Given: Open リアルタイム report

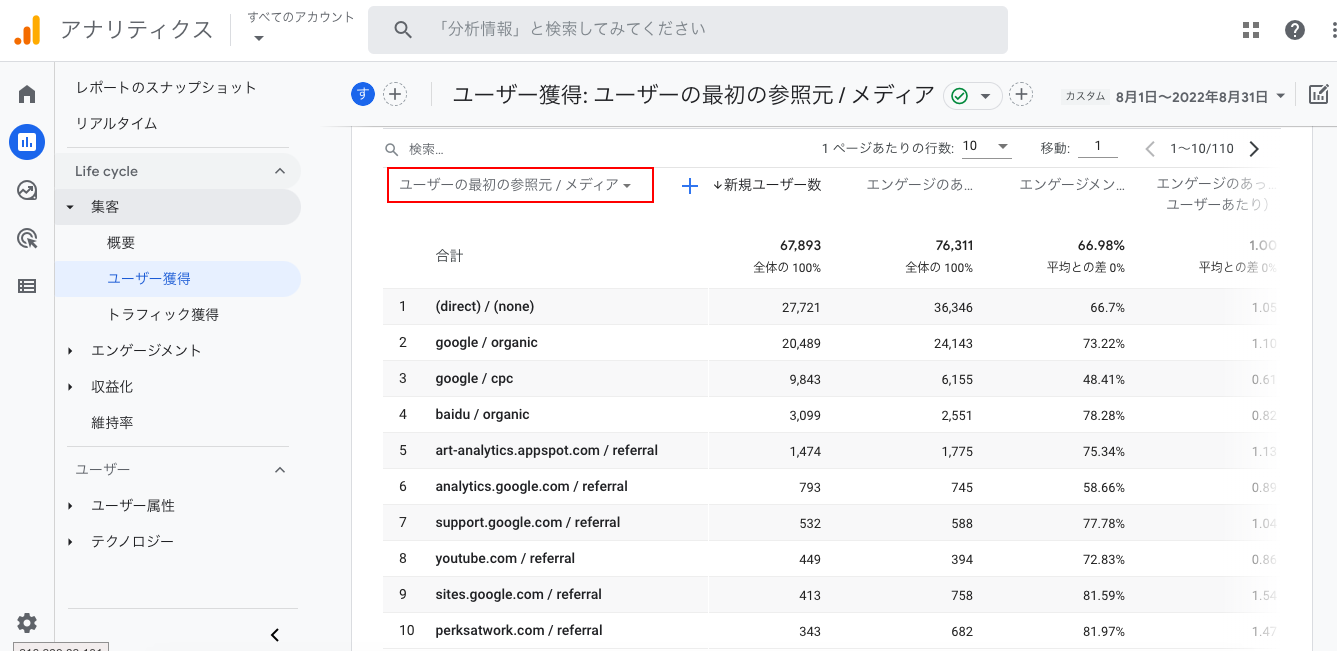Looking at the screenshot, I should tap(117, 124).
